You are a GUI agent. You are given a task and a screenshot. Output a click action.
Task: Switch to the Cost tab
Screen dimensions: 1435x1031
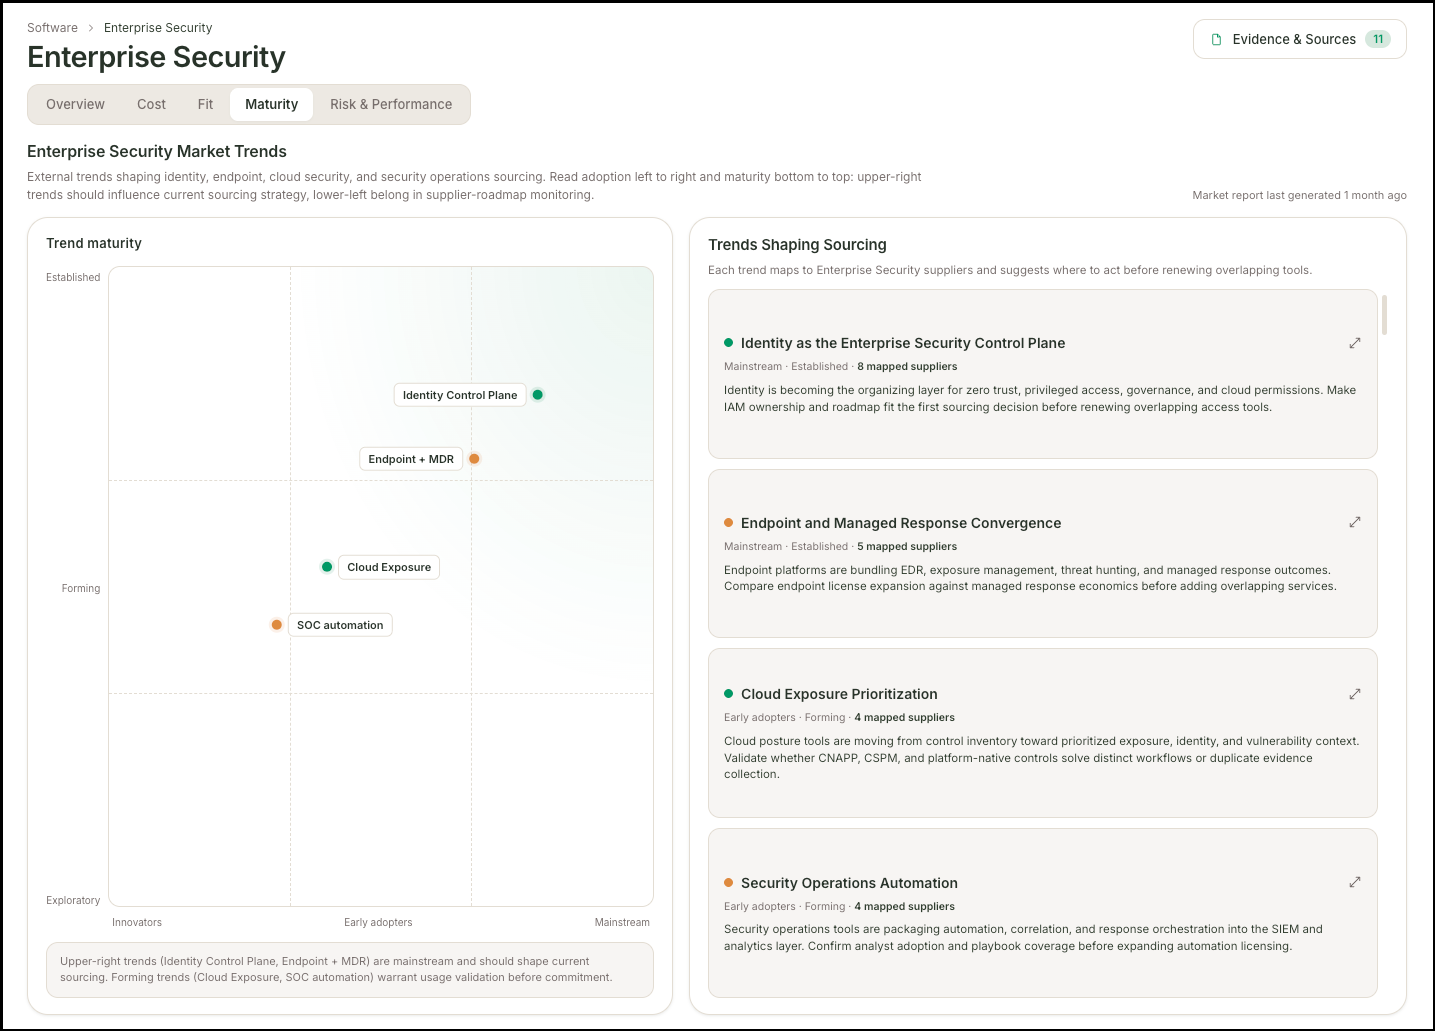point(151,104)
